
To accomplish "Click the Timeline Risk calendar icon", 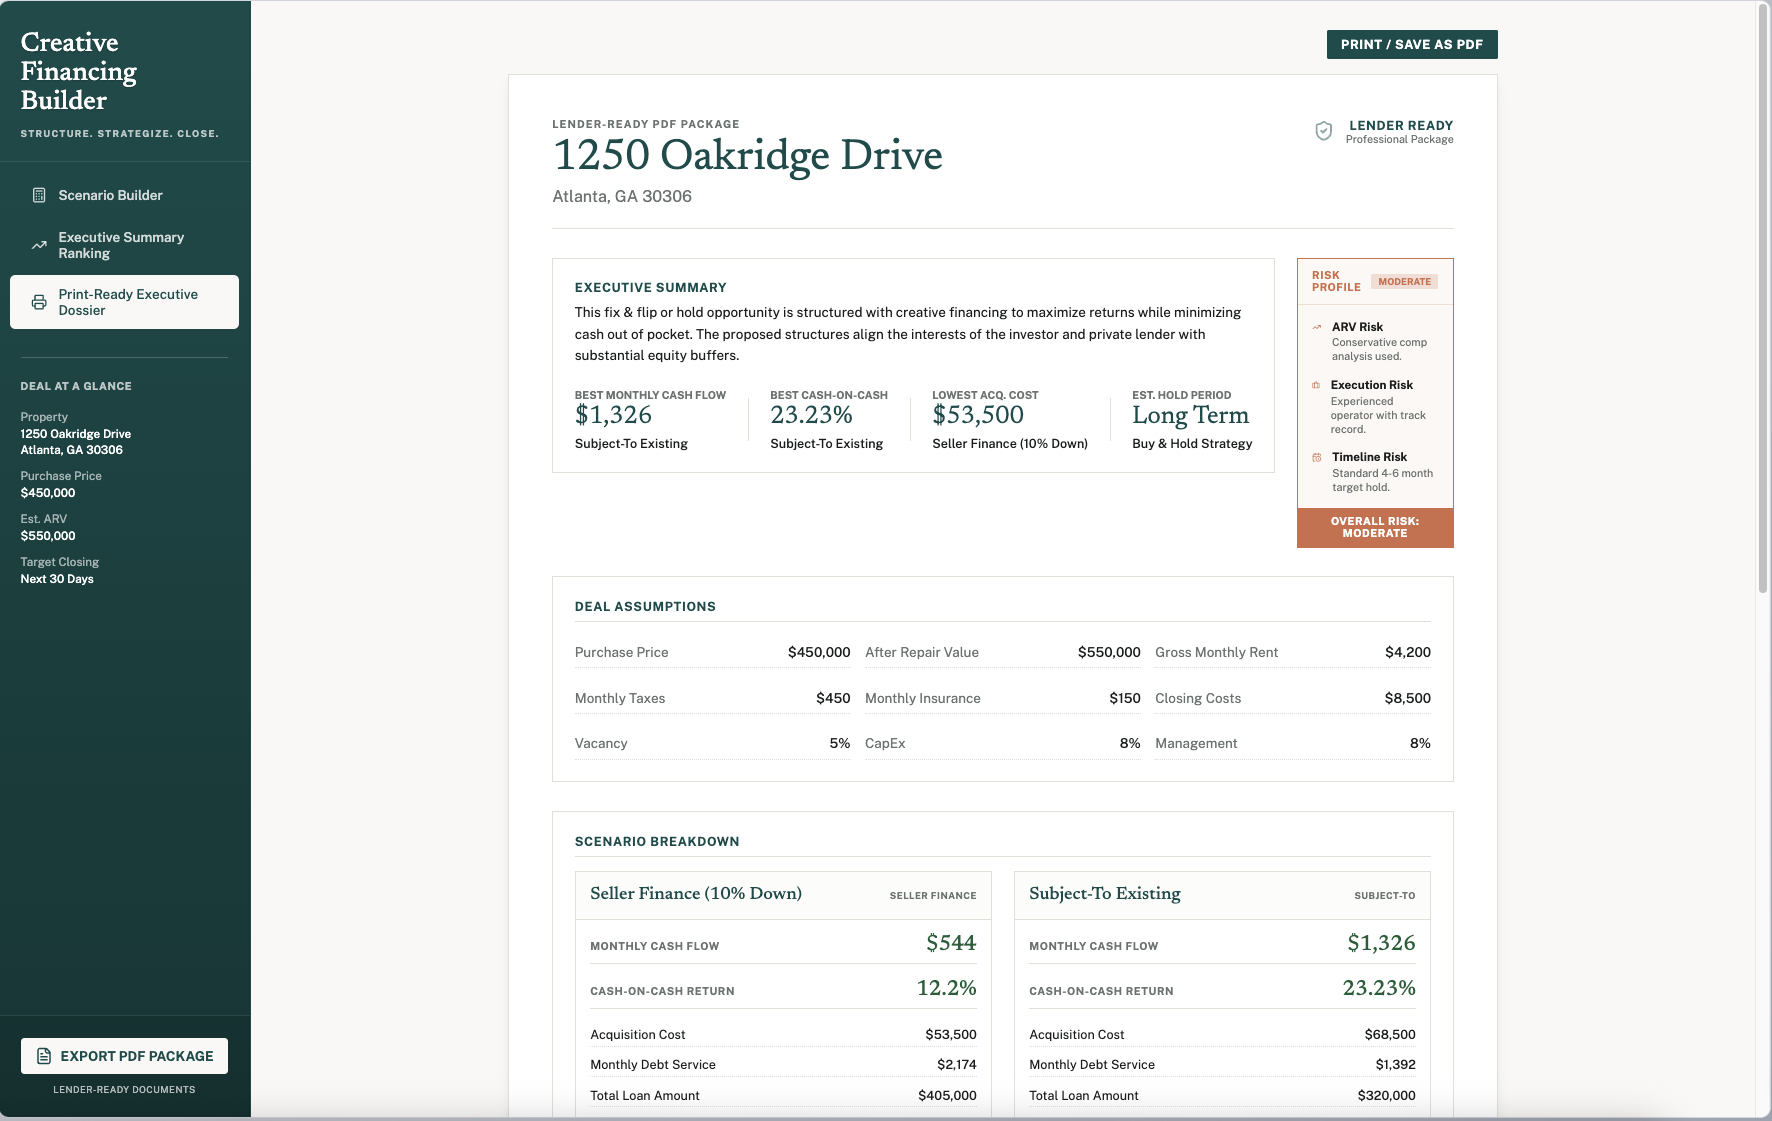I will point(1317,457).
